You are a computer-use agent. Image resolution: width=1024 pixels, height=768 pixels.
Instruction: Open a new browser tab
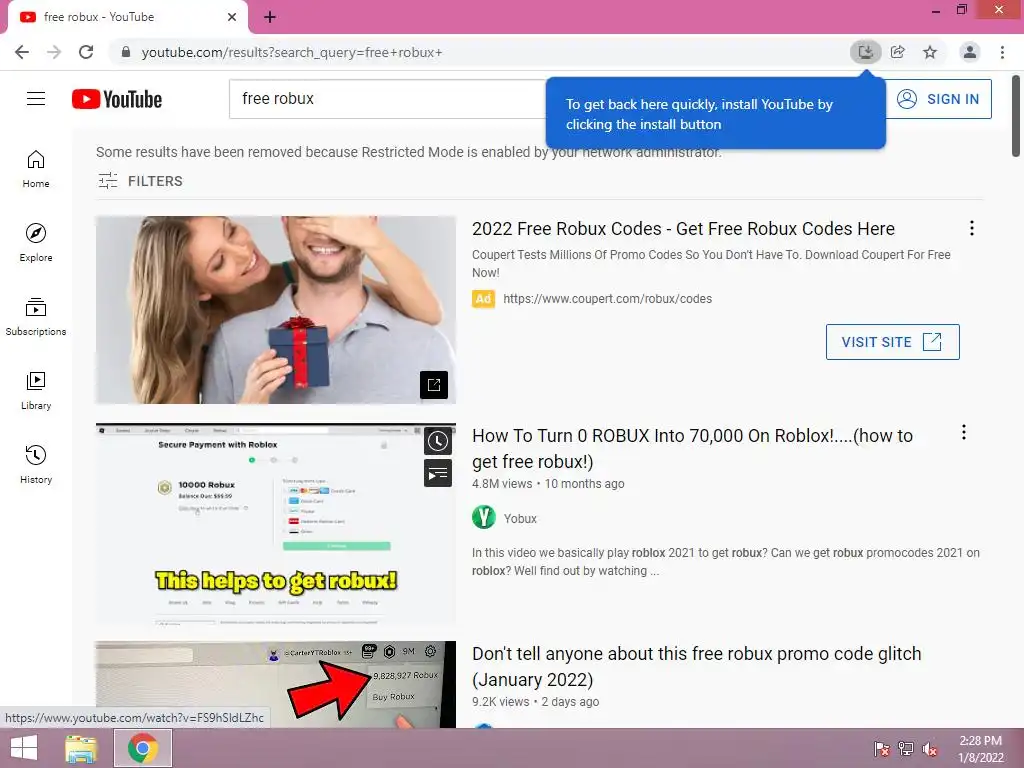(270, 17)
